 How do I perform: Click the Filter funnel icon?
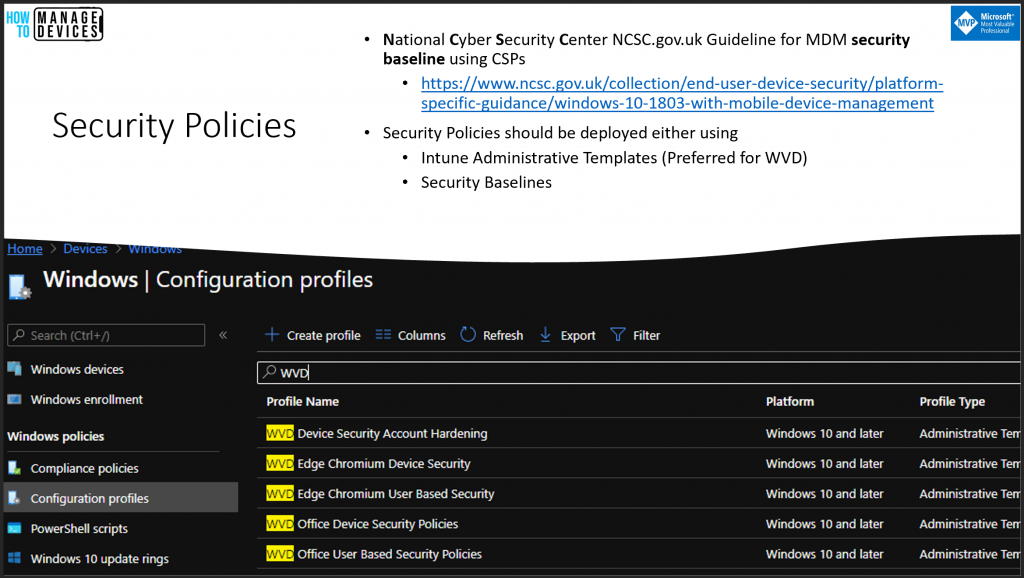[618, 335]
